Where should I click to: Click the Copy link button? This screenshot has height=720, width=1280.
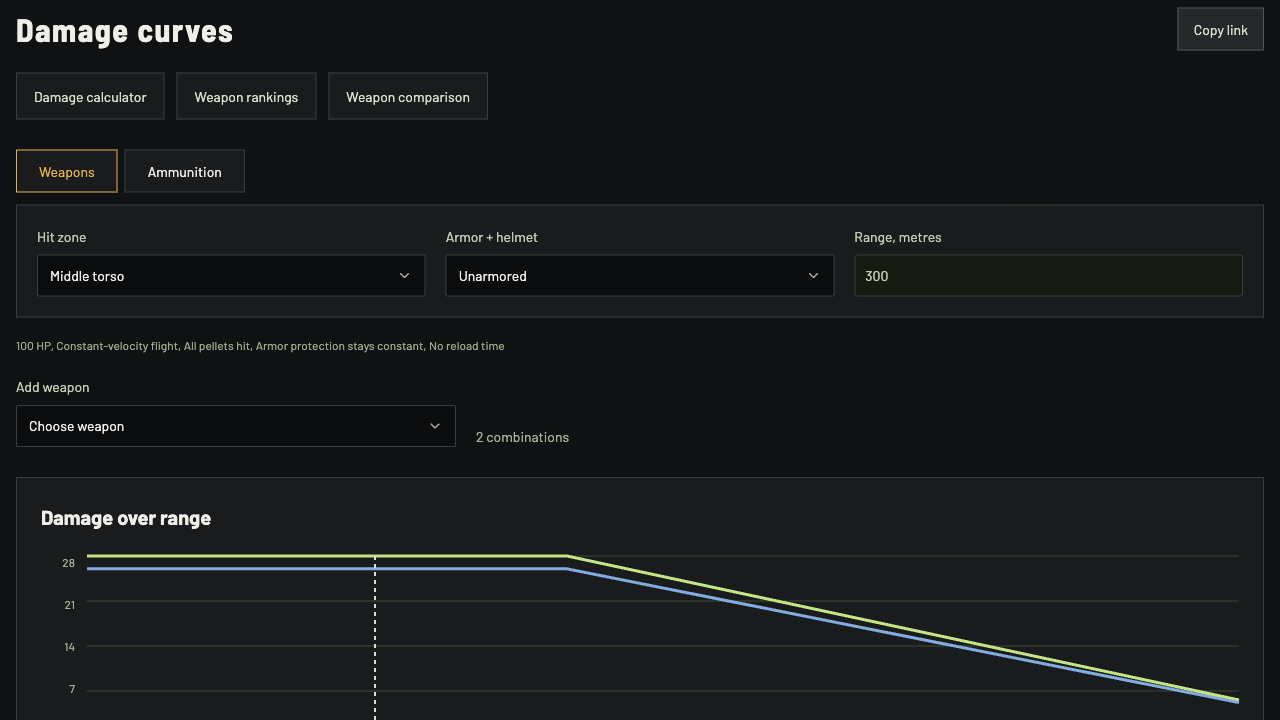(x=1220, y=30)
